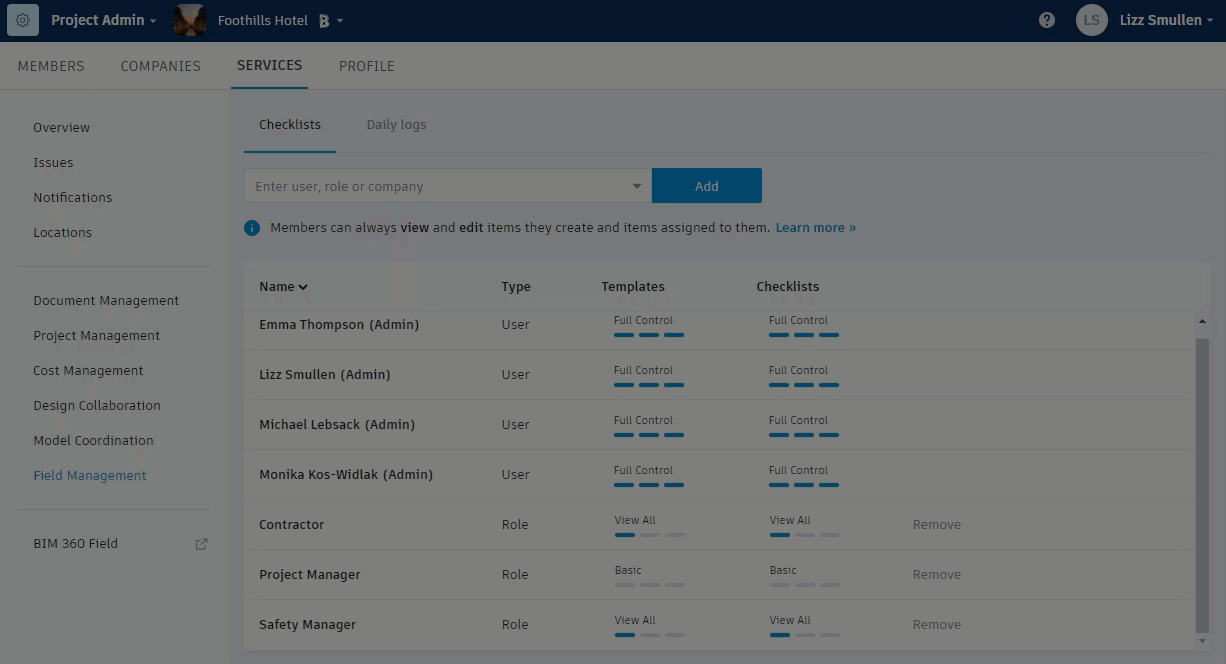Switch to the Members tab
Viewport: 1226px width, 664px height.
51,66
